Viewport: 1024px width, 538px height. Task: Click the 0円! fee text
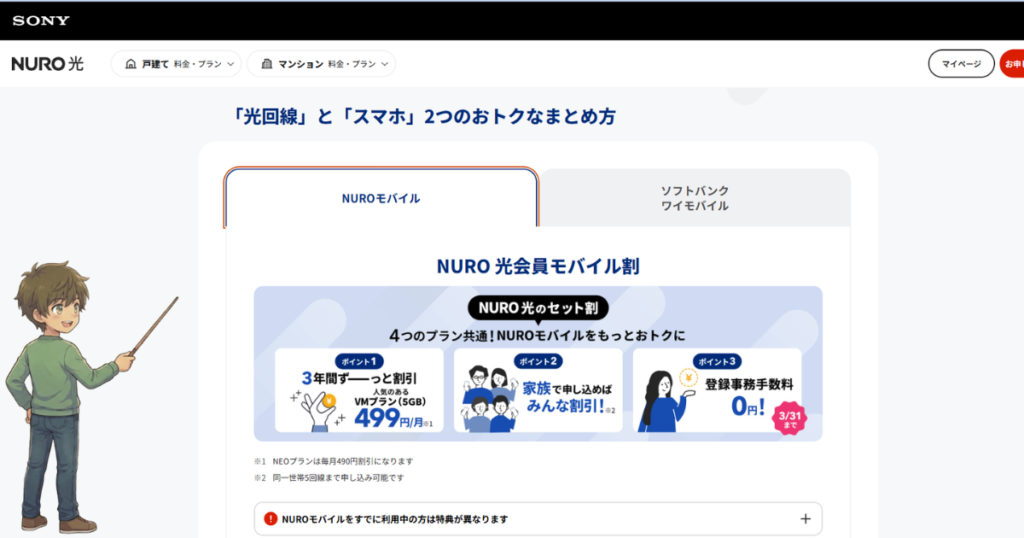click(x=748, y=407)
